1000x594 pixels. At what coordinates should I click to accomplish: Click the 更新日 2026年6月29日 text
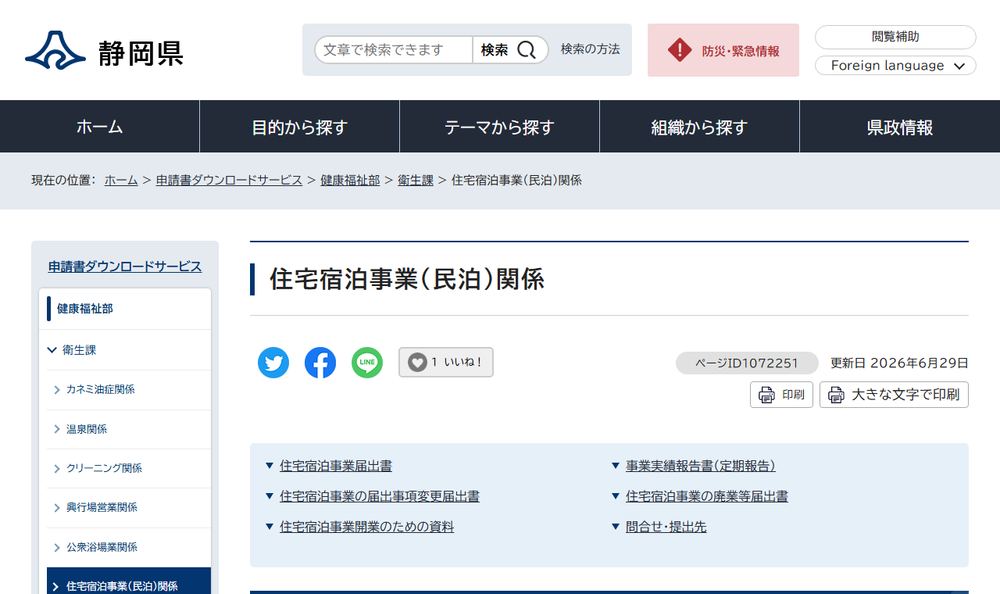point(899,363)
